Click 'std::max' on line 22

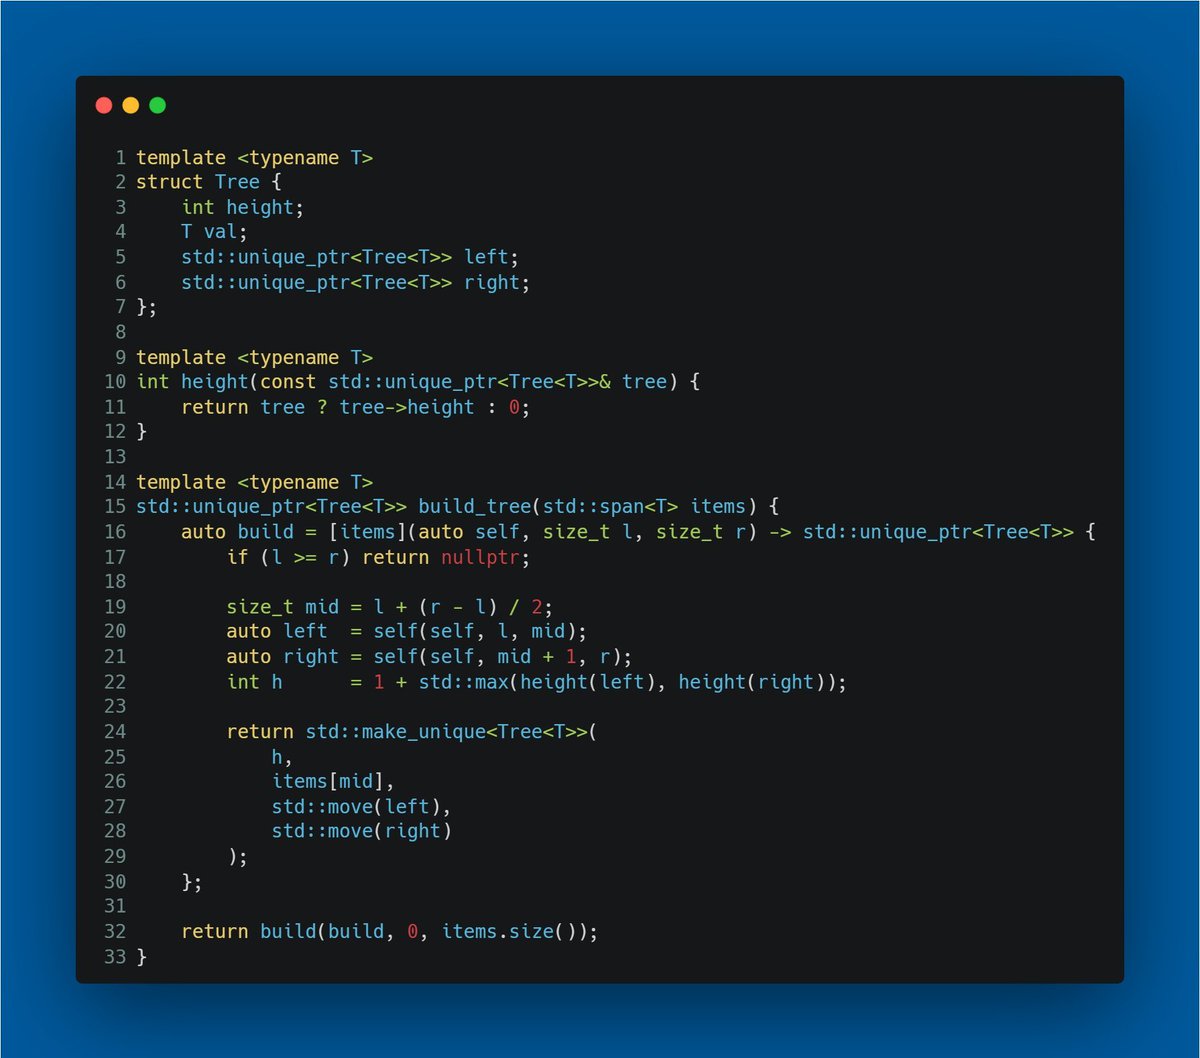click(x=464, y=682)
